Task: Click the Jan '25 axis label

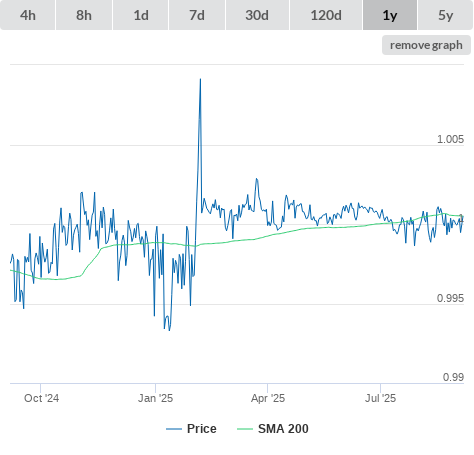Action: tap(155, 398)
